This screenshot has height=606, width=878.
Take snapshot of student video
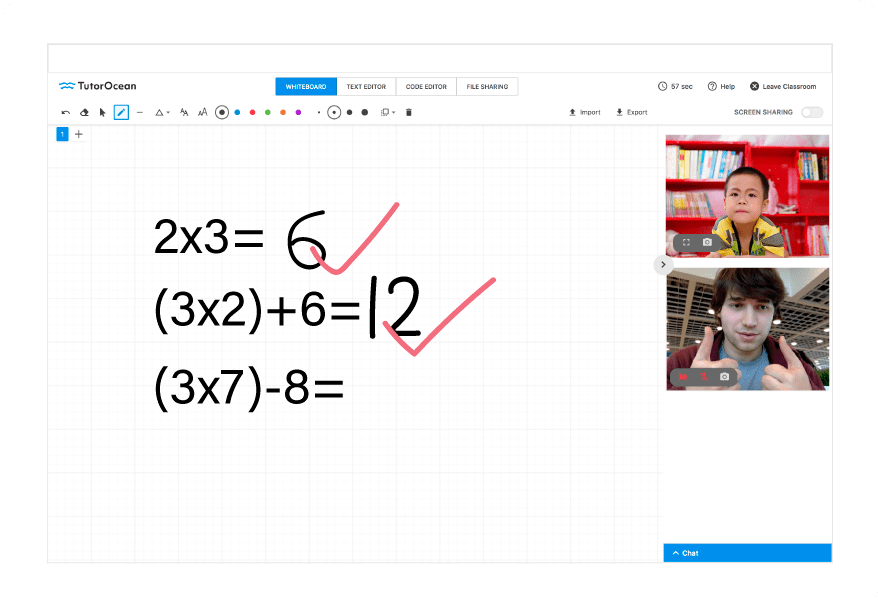707,243
